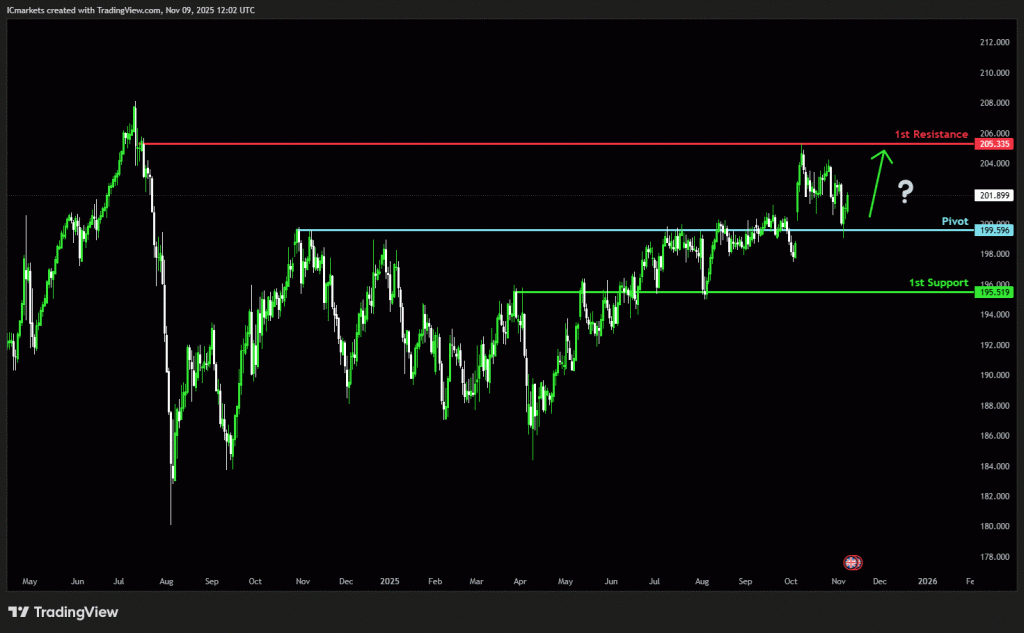
Task: Click the TradingView logo icon
Action: pos(18,612)
